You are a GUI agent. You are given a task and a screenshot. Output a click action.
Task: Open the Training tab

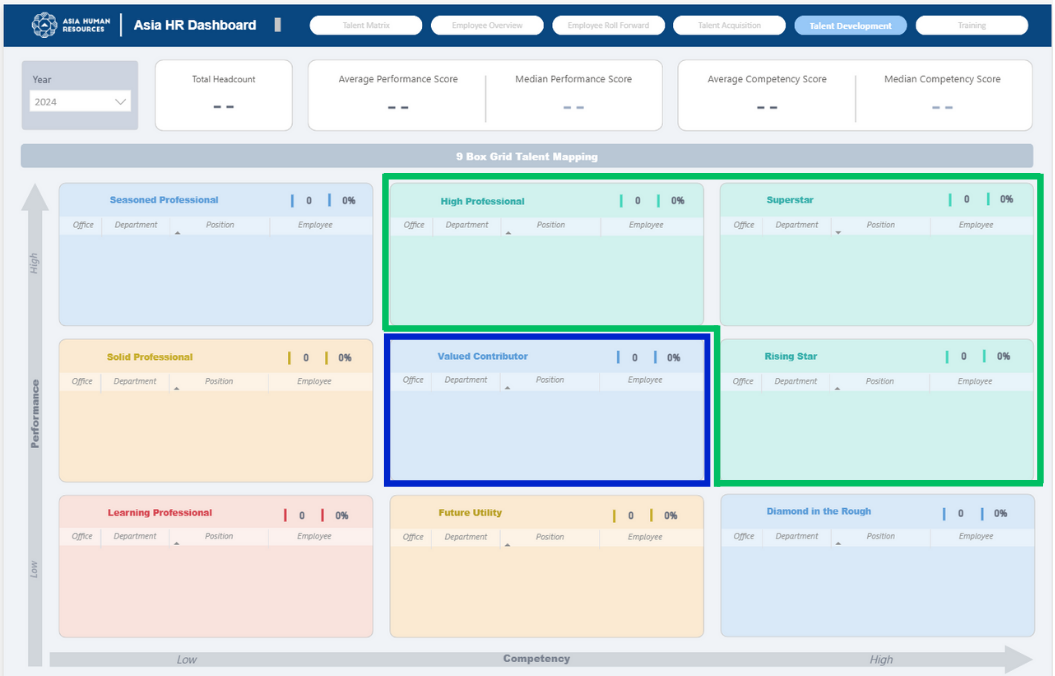[x=971, y=26]
